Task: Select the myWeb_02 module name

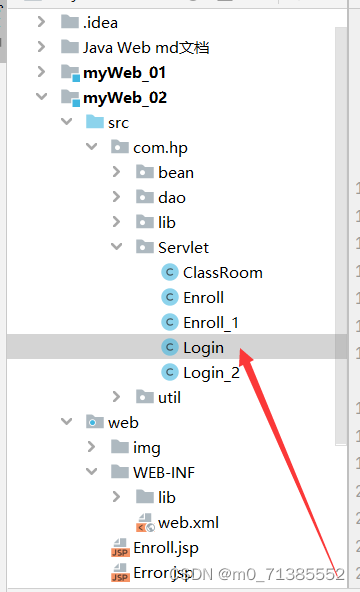Action: (x=125, y=97)
